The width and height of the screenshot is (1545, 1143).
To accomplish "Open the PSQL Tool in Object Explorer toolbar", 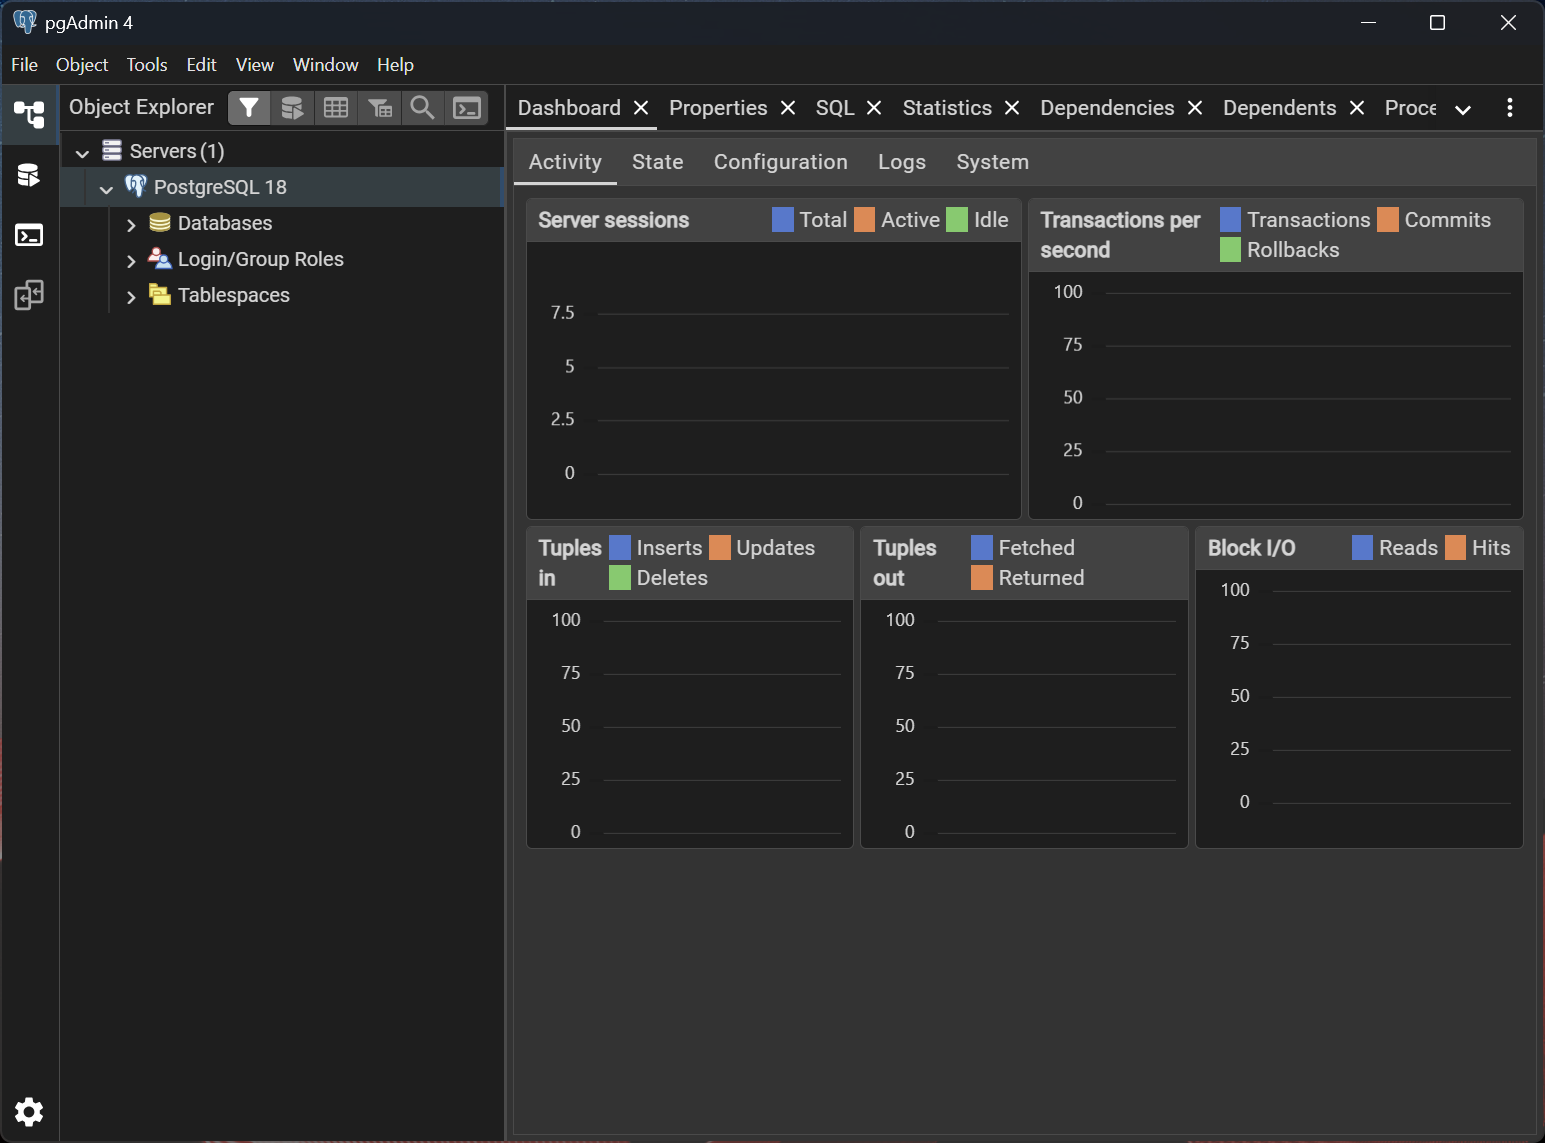I will [x=467, y=108].
